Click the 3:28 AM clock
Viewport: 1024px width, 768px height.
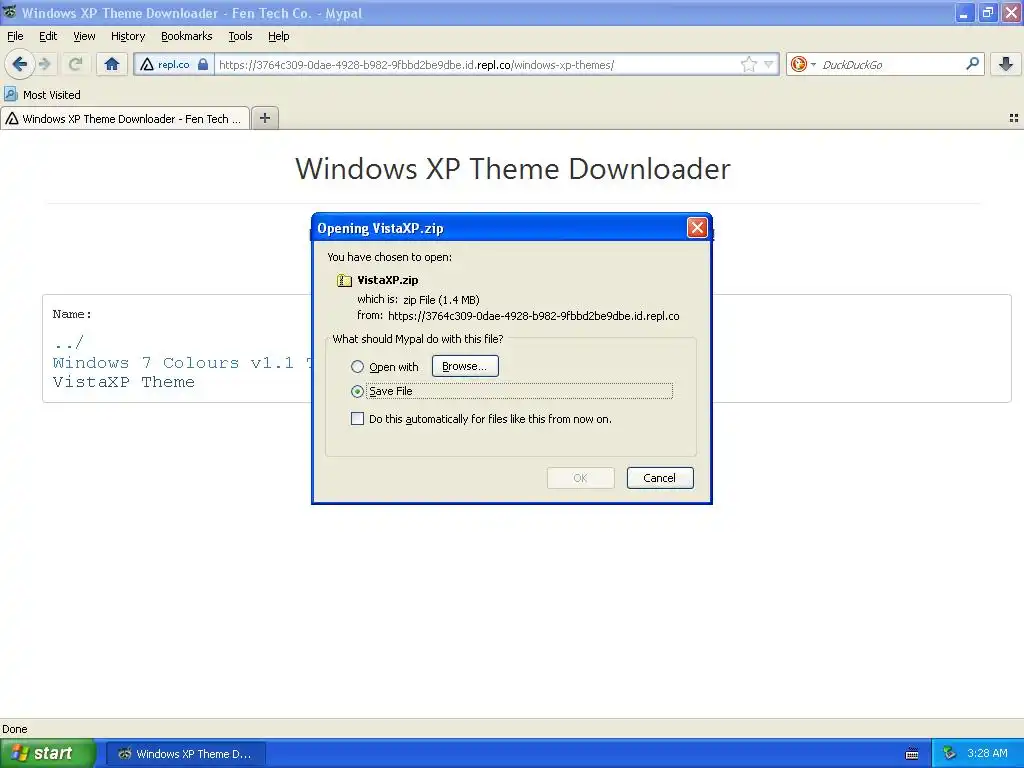pyautogui.click(x=987, y=754)
